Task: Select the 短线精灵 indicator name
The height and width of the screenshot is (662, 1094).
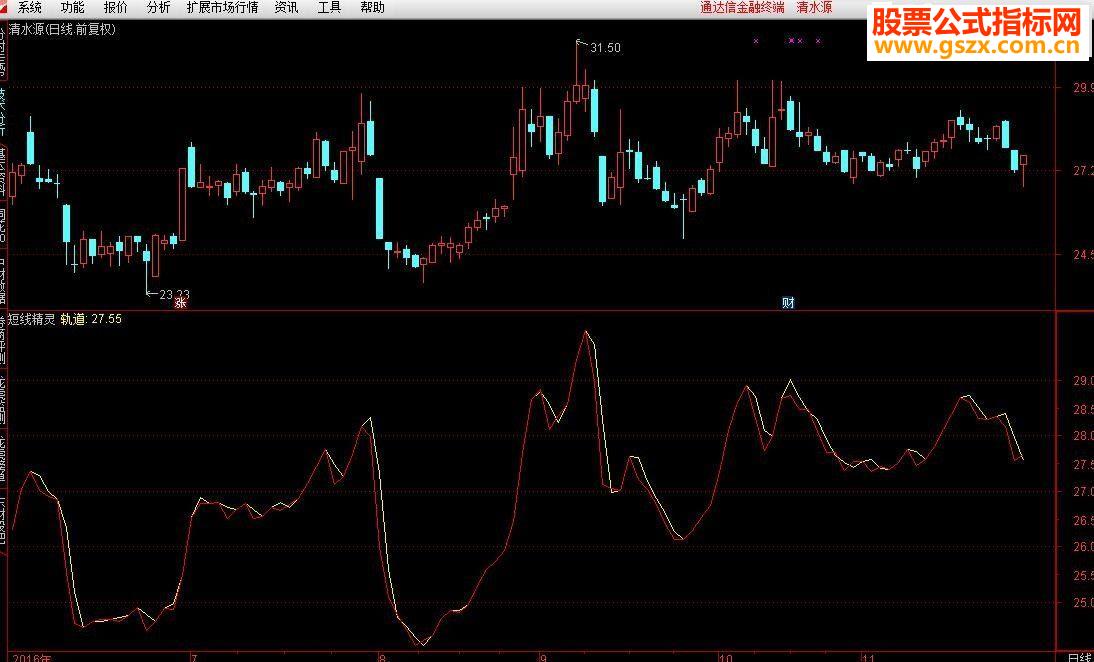Action: [x=31, y=319]
